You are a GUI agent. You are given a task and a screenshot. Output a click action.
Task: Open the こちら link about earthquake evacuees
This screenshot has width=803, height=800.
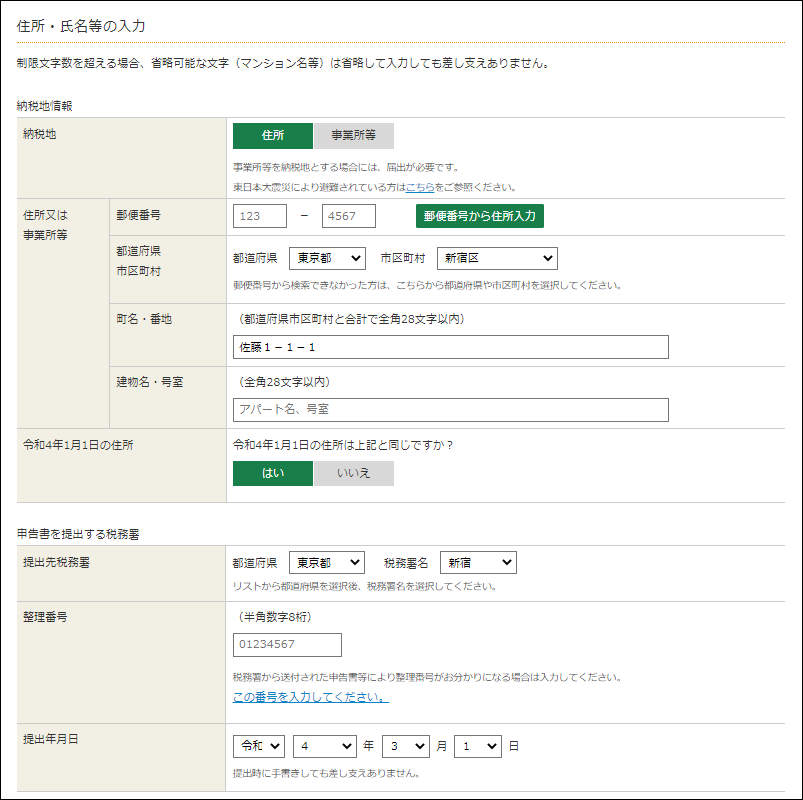(420, 187)
